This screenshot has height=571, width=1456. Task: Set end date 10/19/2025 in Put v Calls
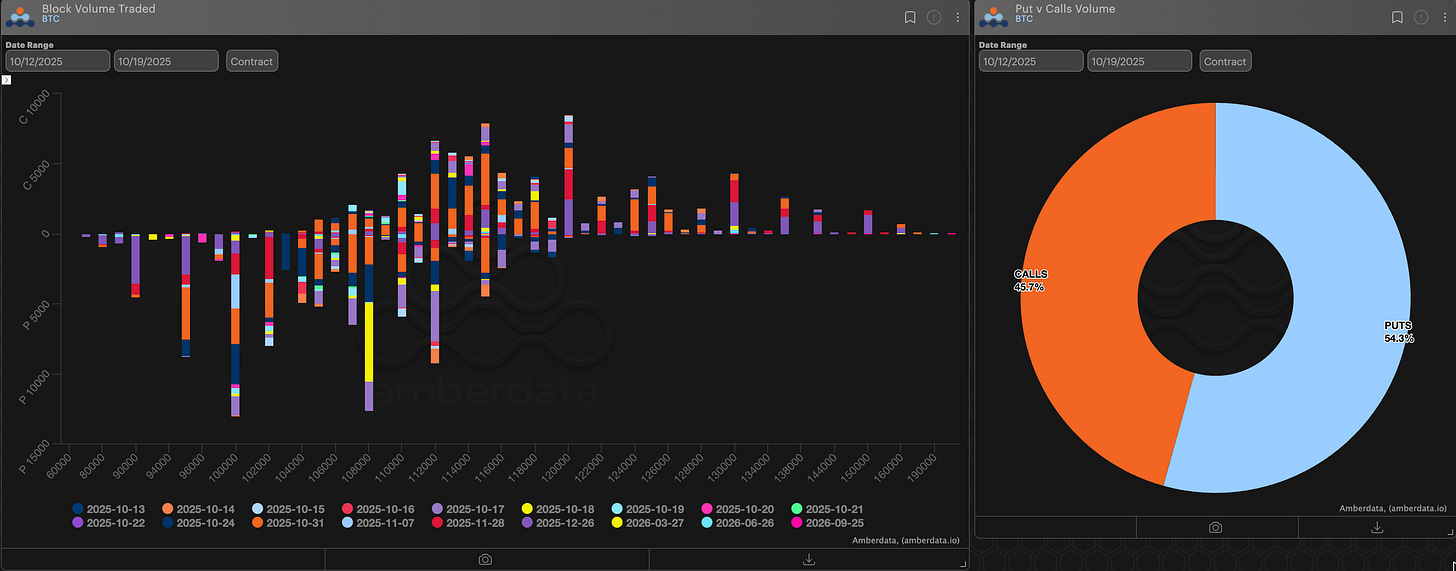[1140, 61]
